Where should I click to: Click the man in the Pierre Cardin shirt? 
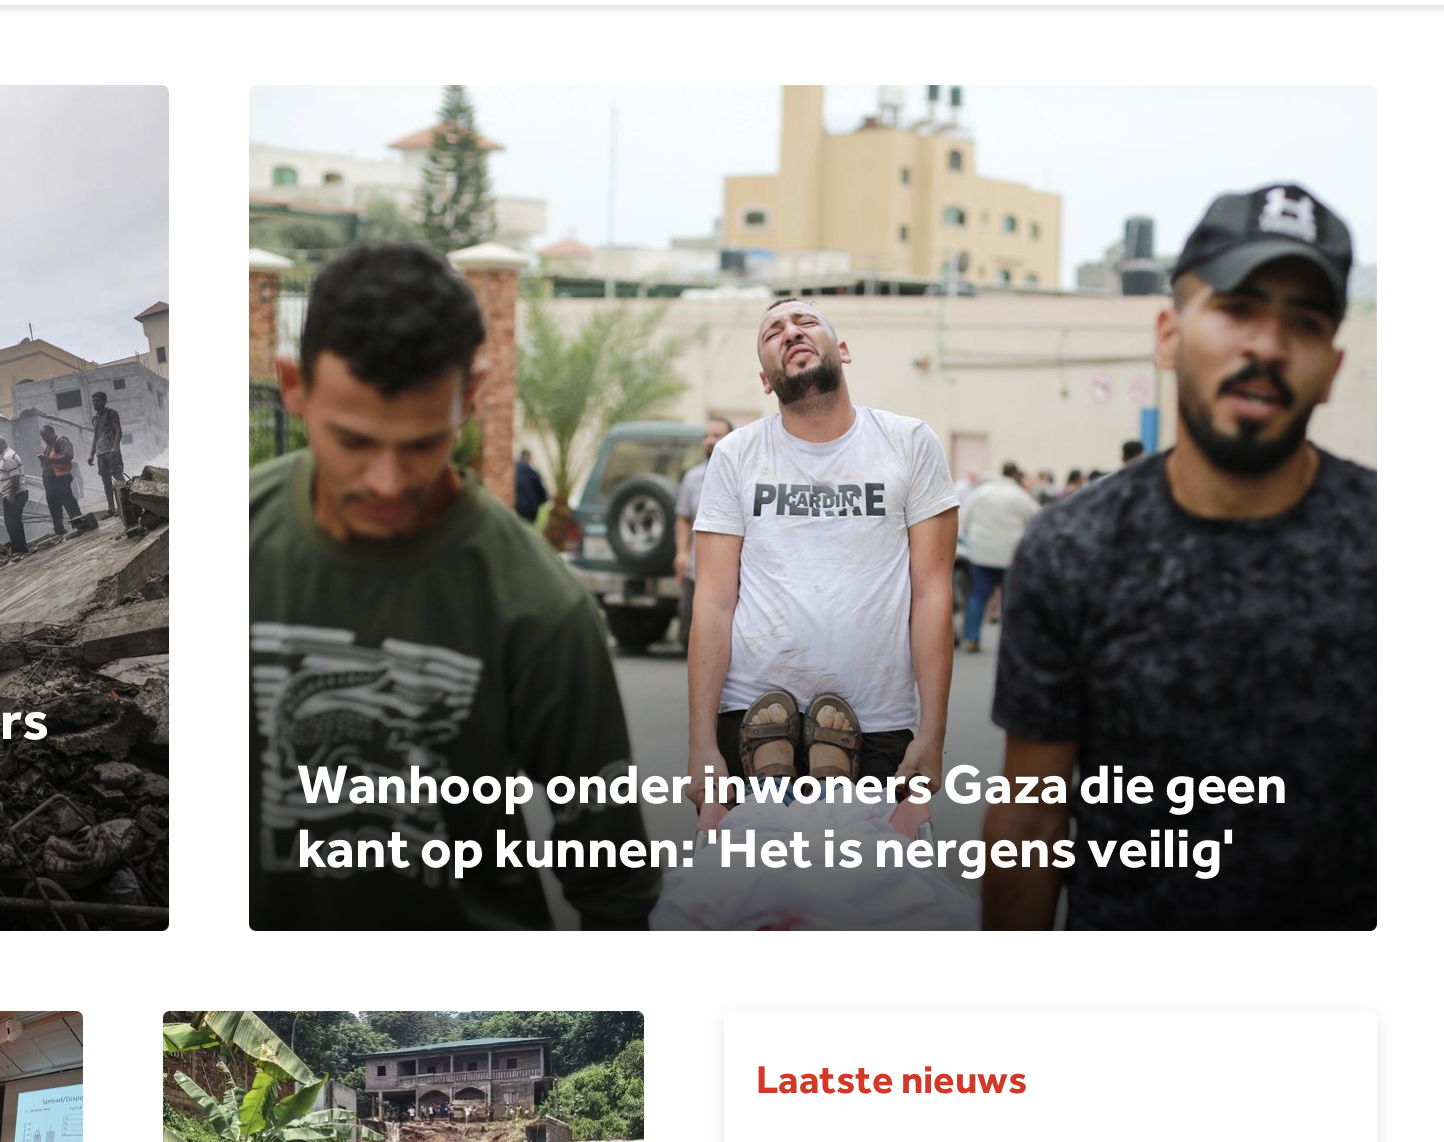click(x=820, y=520)
